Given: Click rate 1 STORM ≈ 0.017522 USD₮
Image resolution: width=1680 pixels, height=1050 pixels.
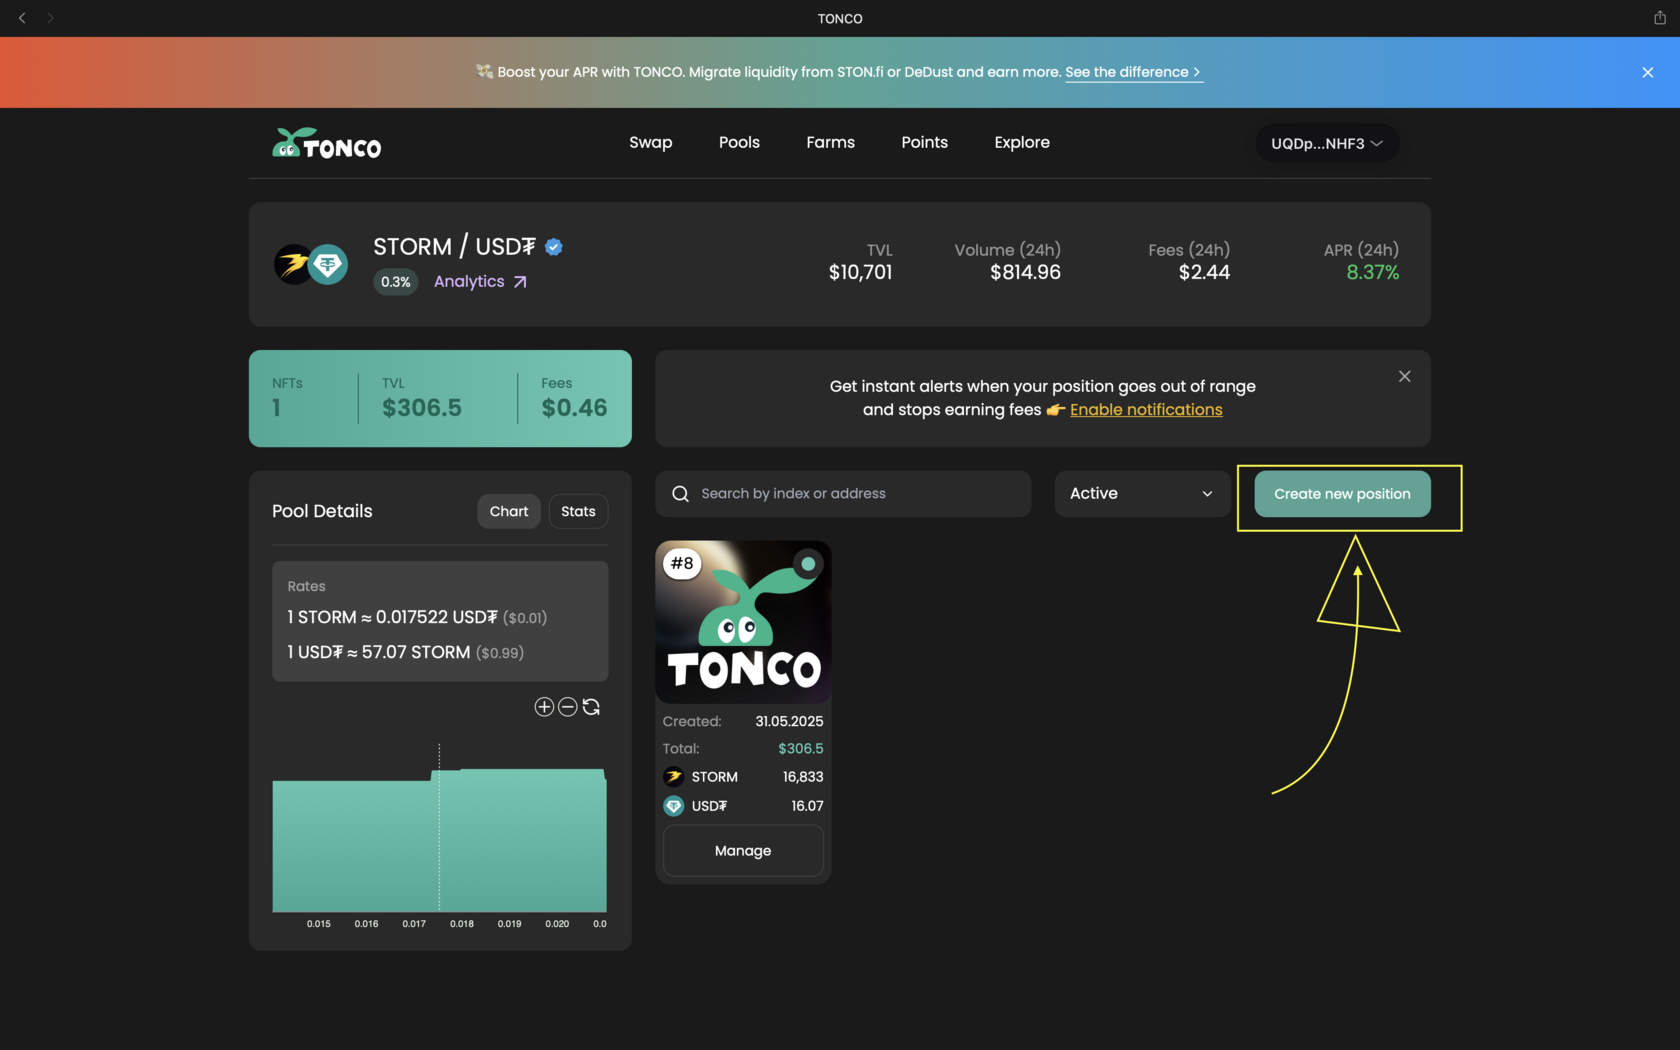Looking at the screenshot, I should point(417,617).
